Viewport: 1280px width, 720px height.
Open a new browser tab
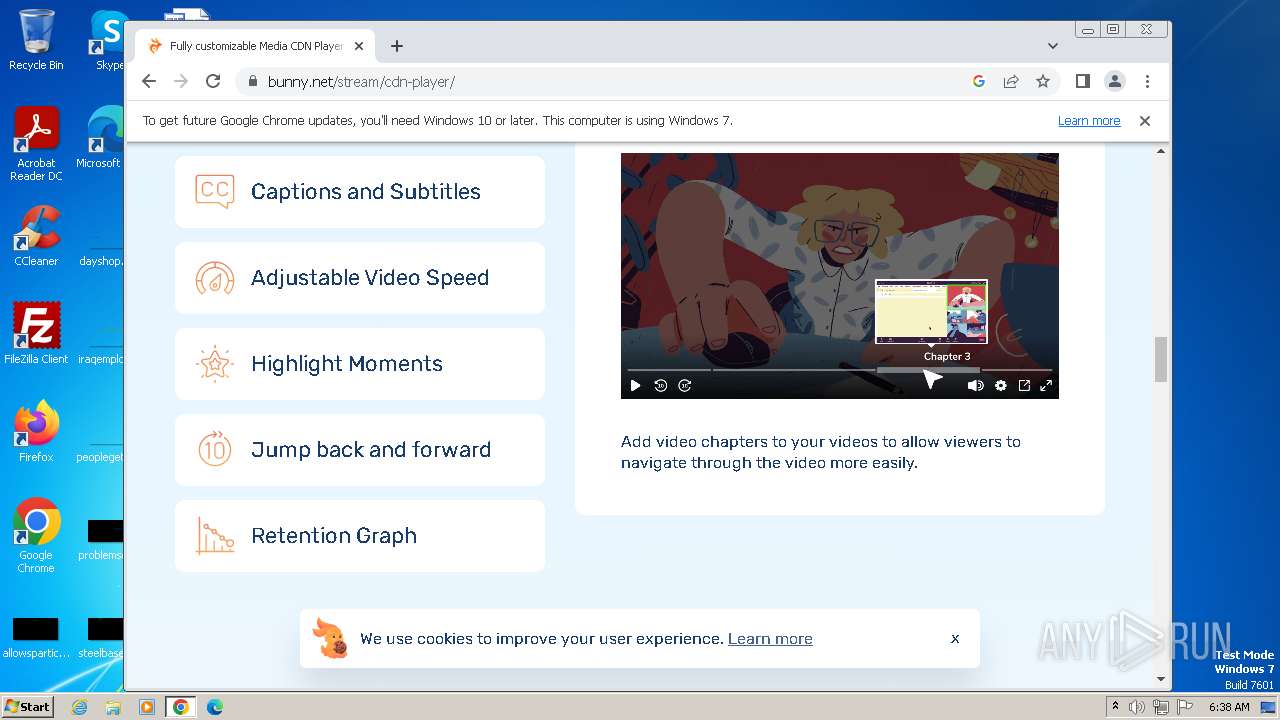coord(397,46)
